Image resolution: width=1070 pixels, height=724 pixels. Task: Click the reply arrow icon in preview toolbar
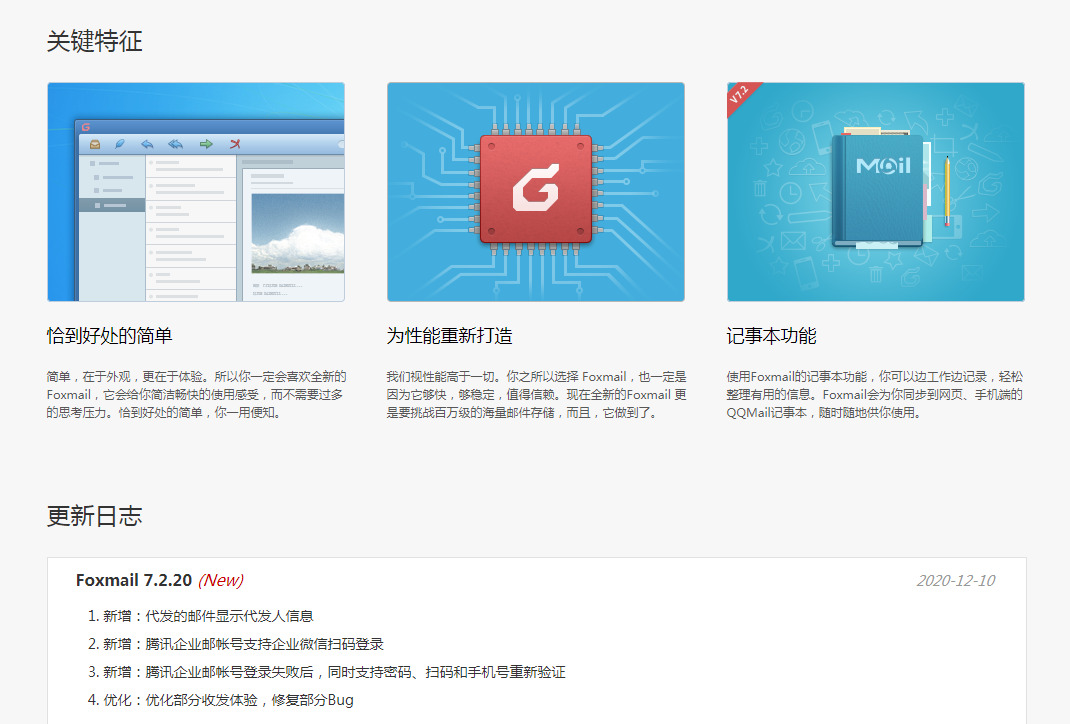point(147,144)
